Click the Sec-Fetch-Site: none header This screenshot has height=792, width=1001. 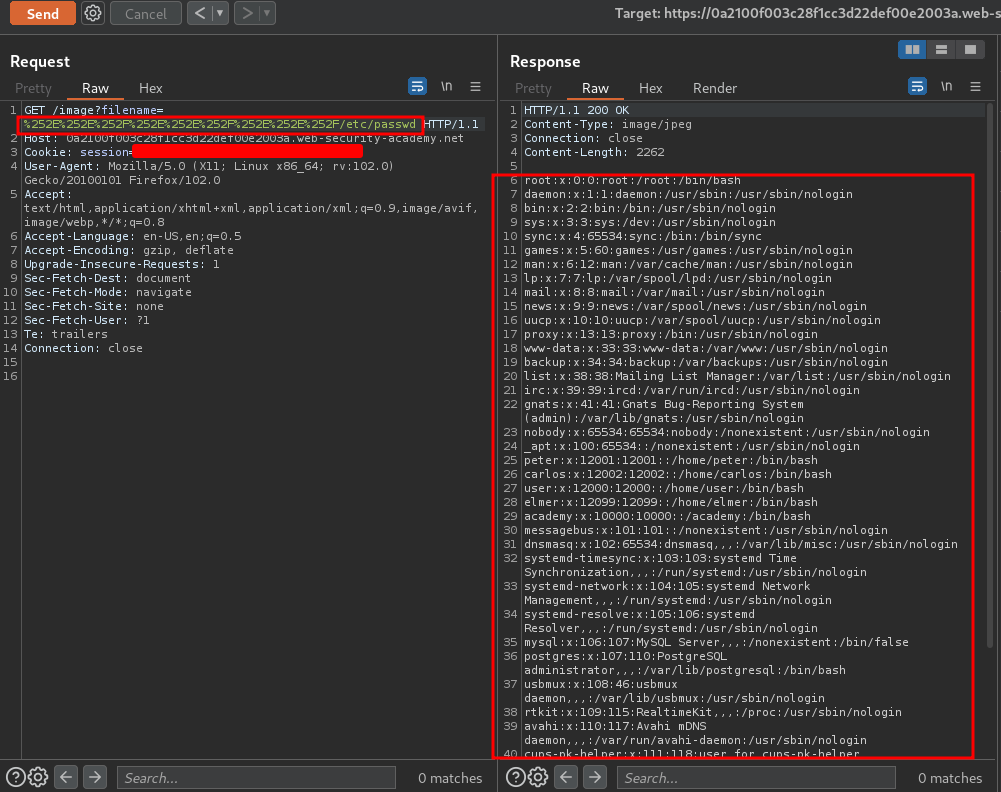click(94, 306)
